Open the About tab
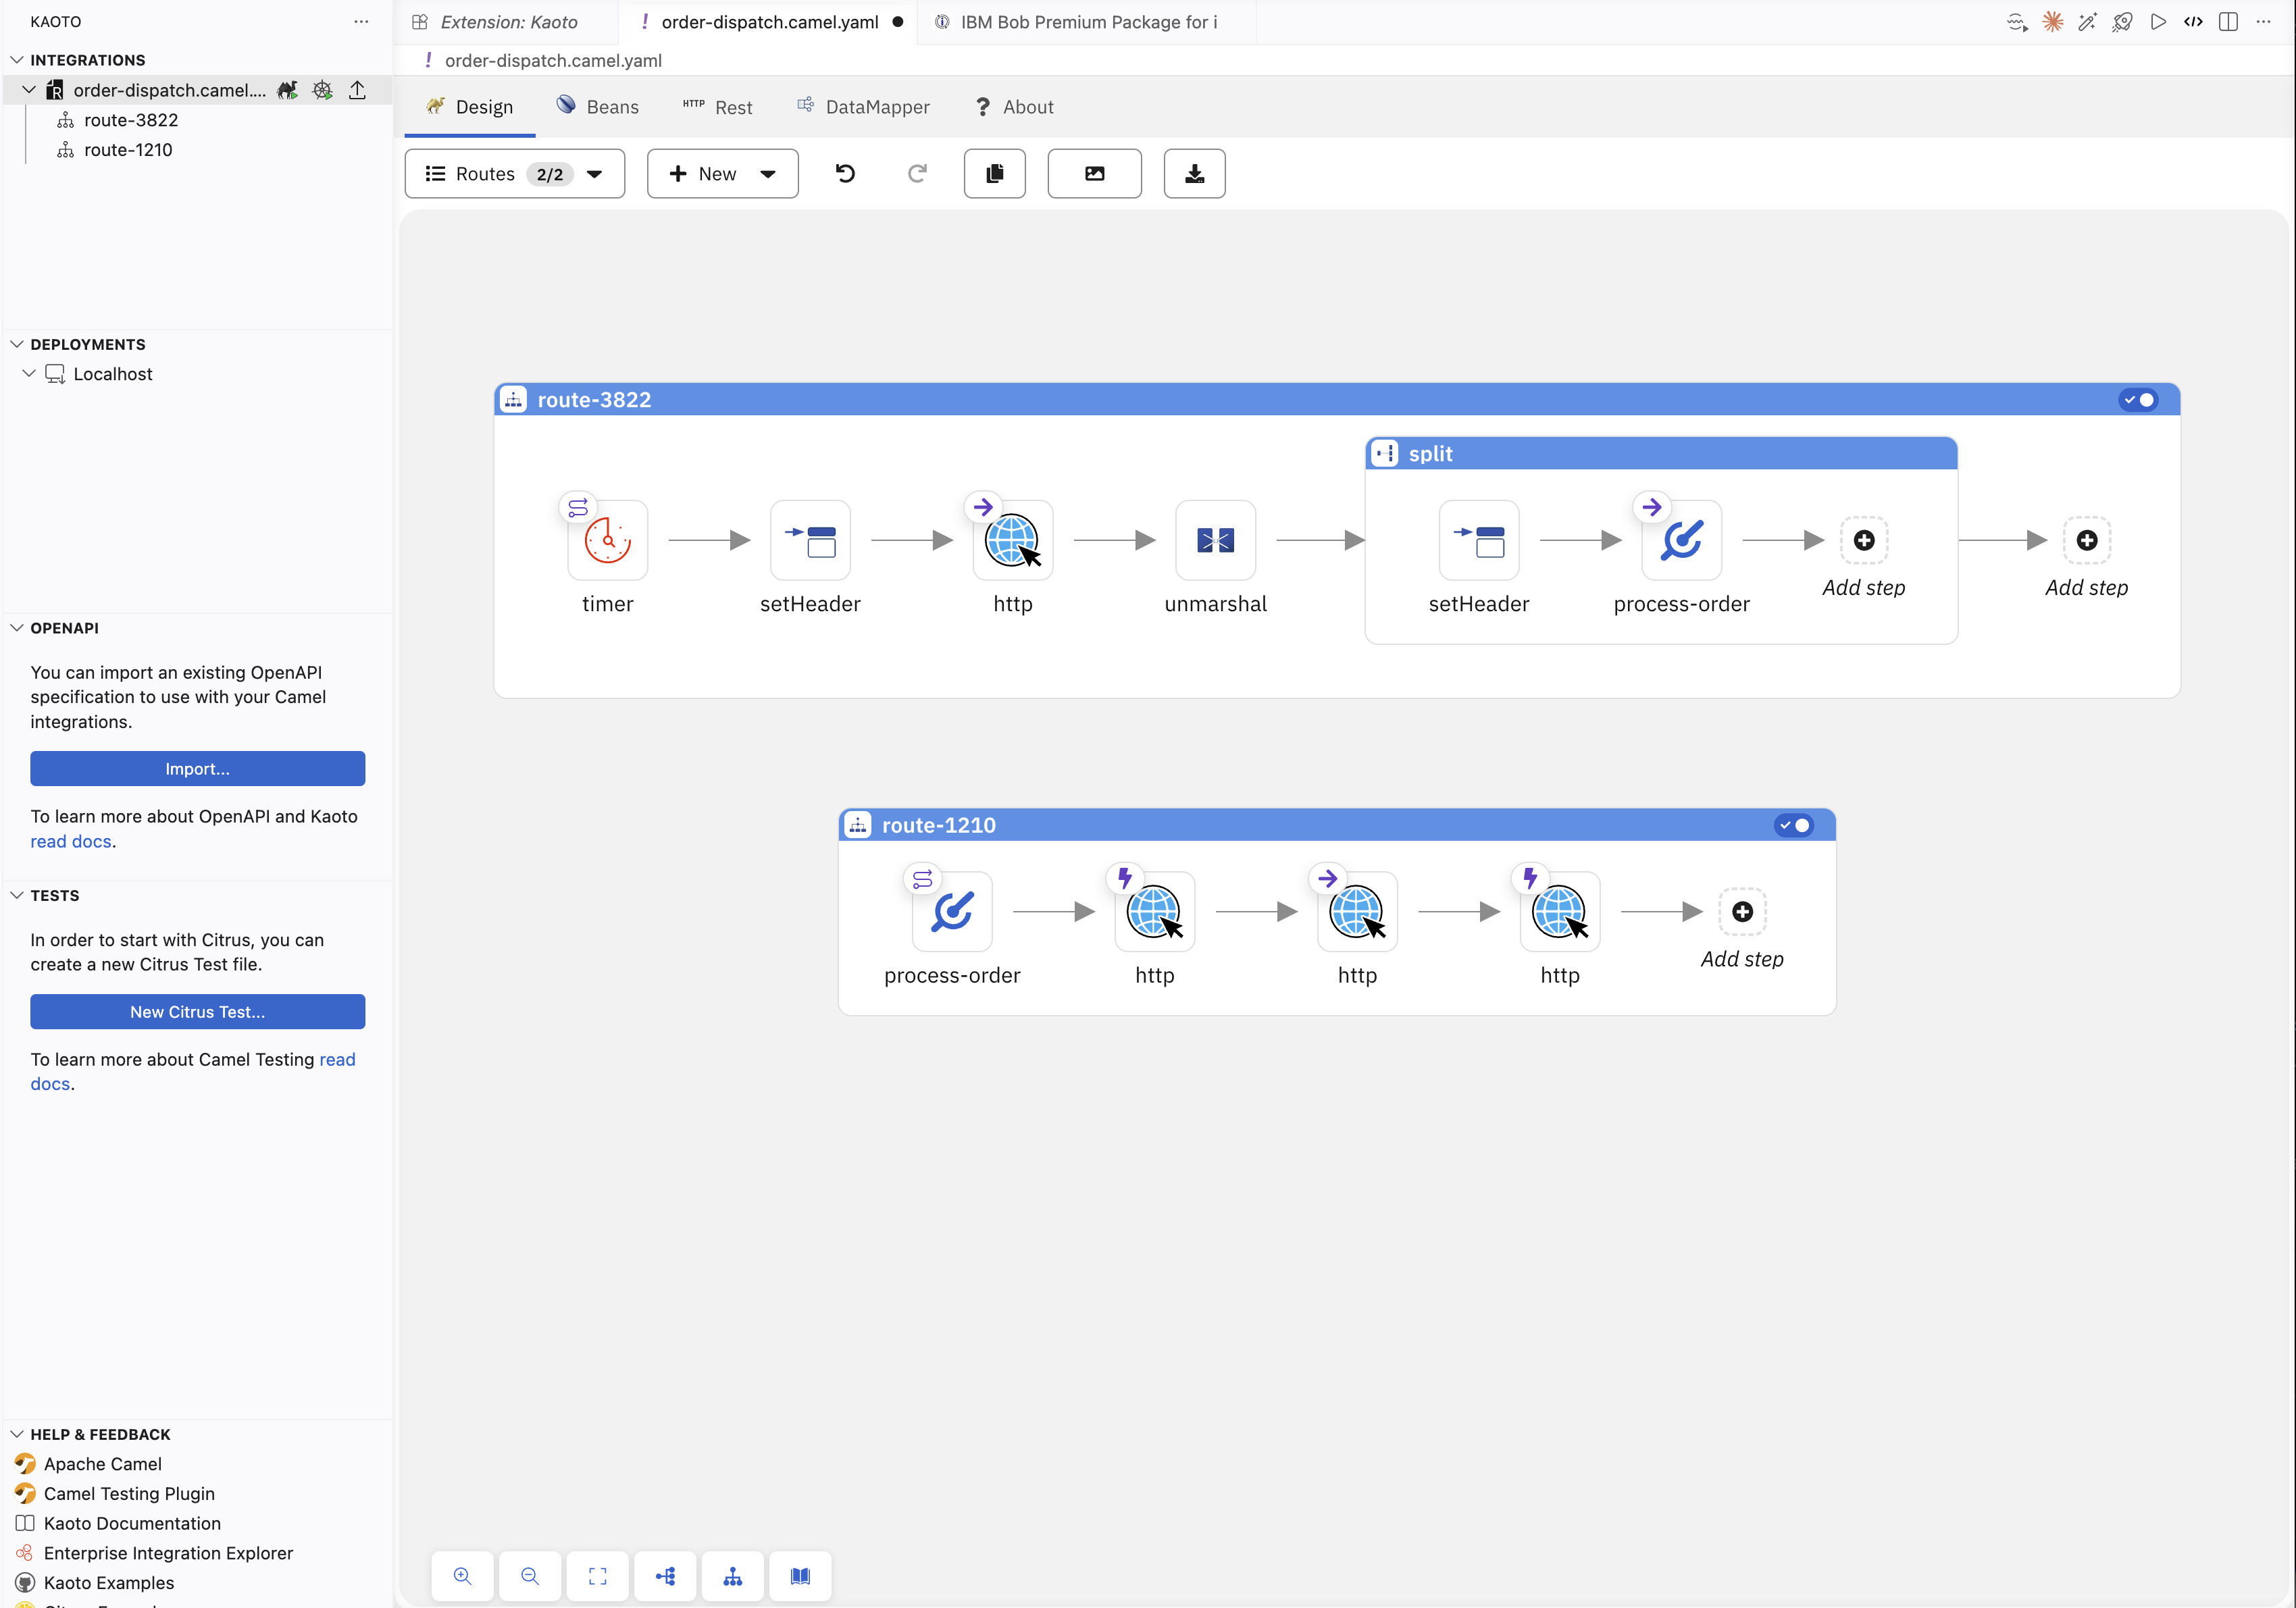Screen dimensions: 2296x1608 click(x=1014, y=107)
